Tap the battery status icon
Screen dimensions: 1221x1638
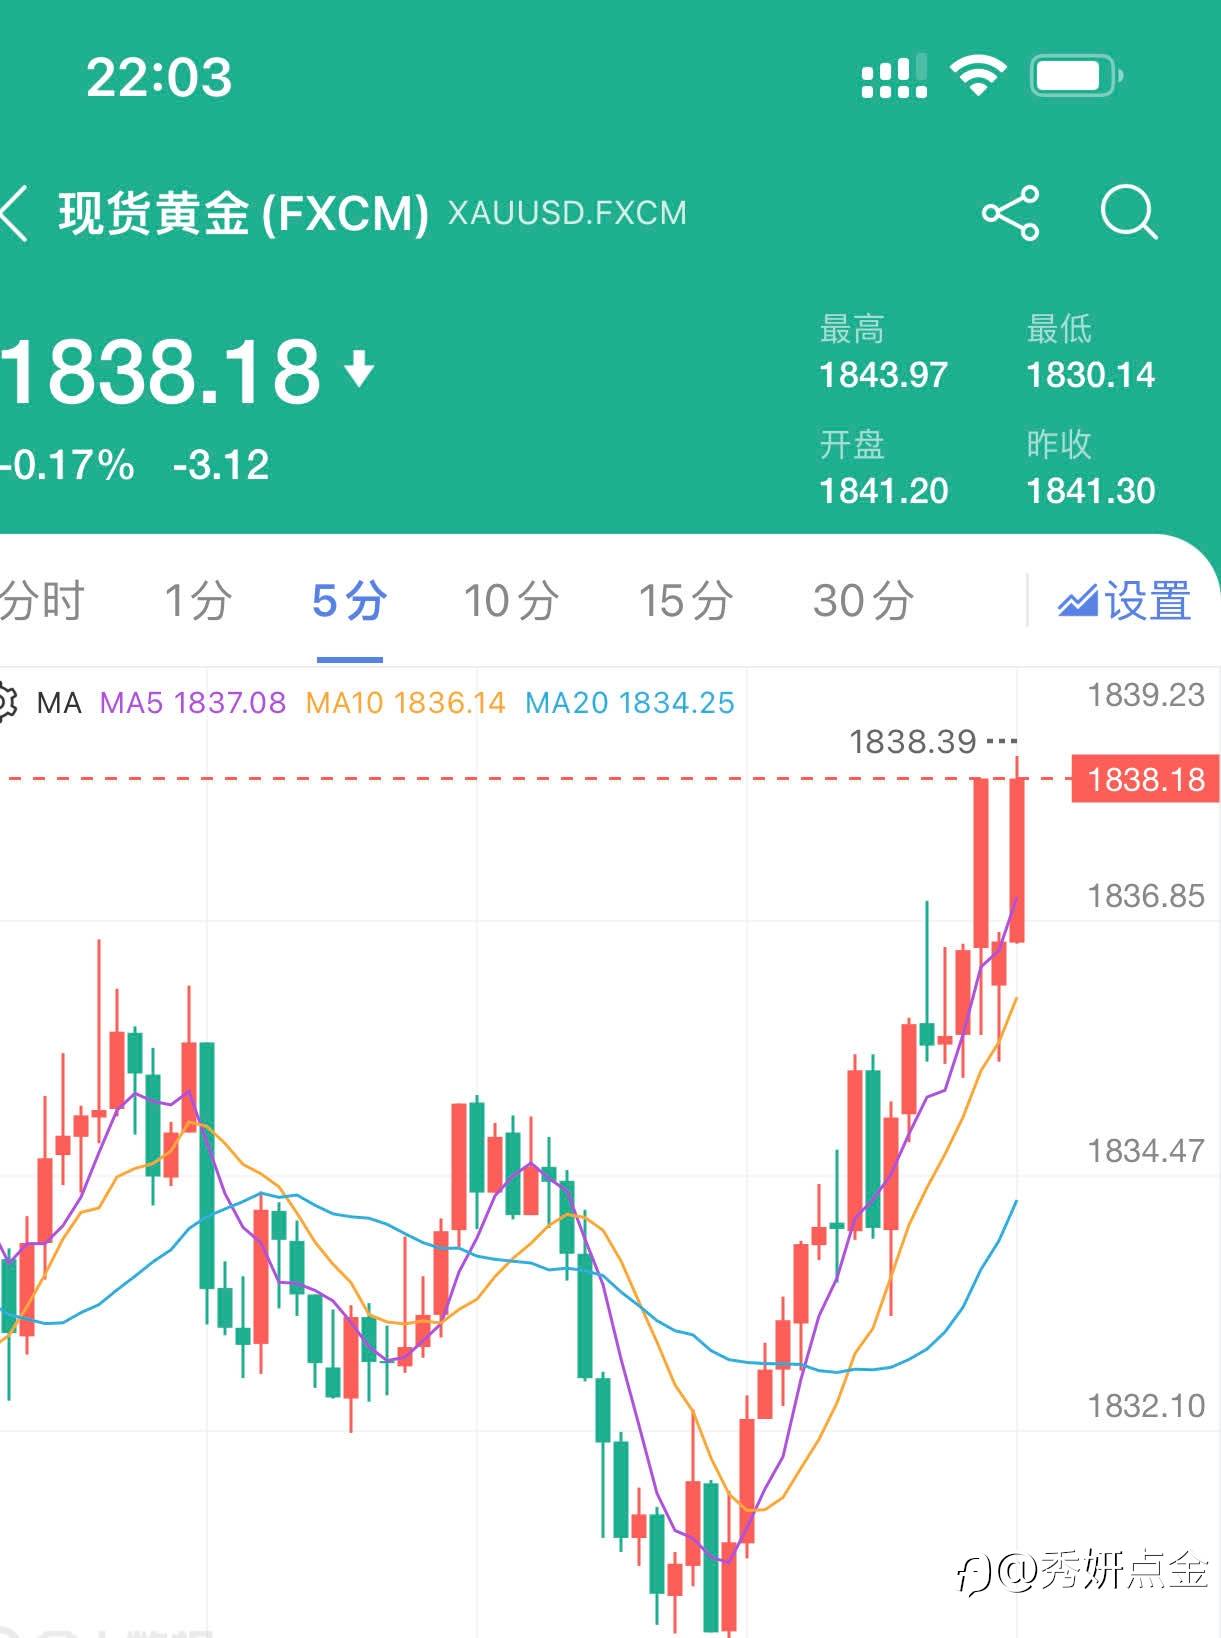1076,76
